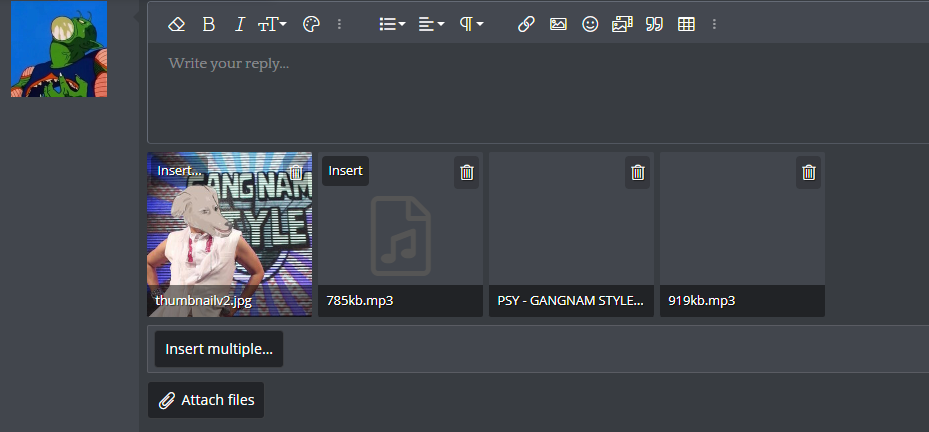The height and width of the screenshot is (432, 929).
Task: Click Insert on 785kb.mp3 attachment
Action: click(345, 171)
